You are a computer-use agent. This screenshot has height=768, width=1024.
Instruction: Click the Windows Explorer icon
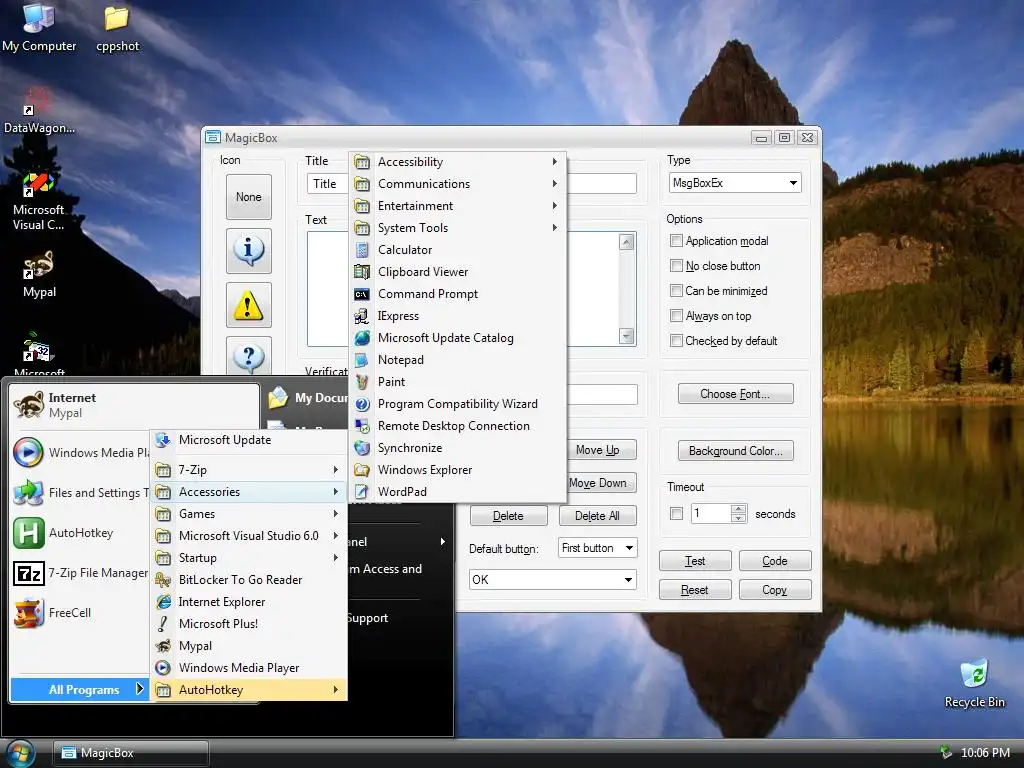[362, 470]
